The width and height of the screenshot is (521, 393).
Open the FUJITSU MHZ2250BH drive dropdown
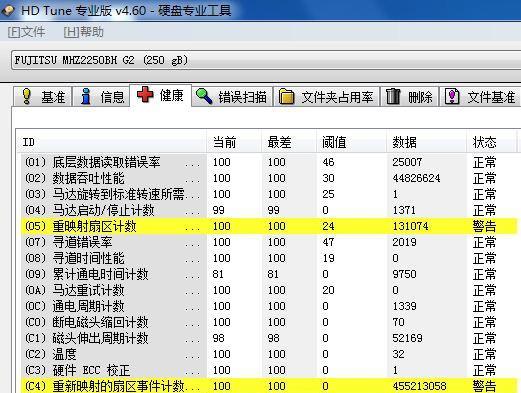click(266, 60)
